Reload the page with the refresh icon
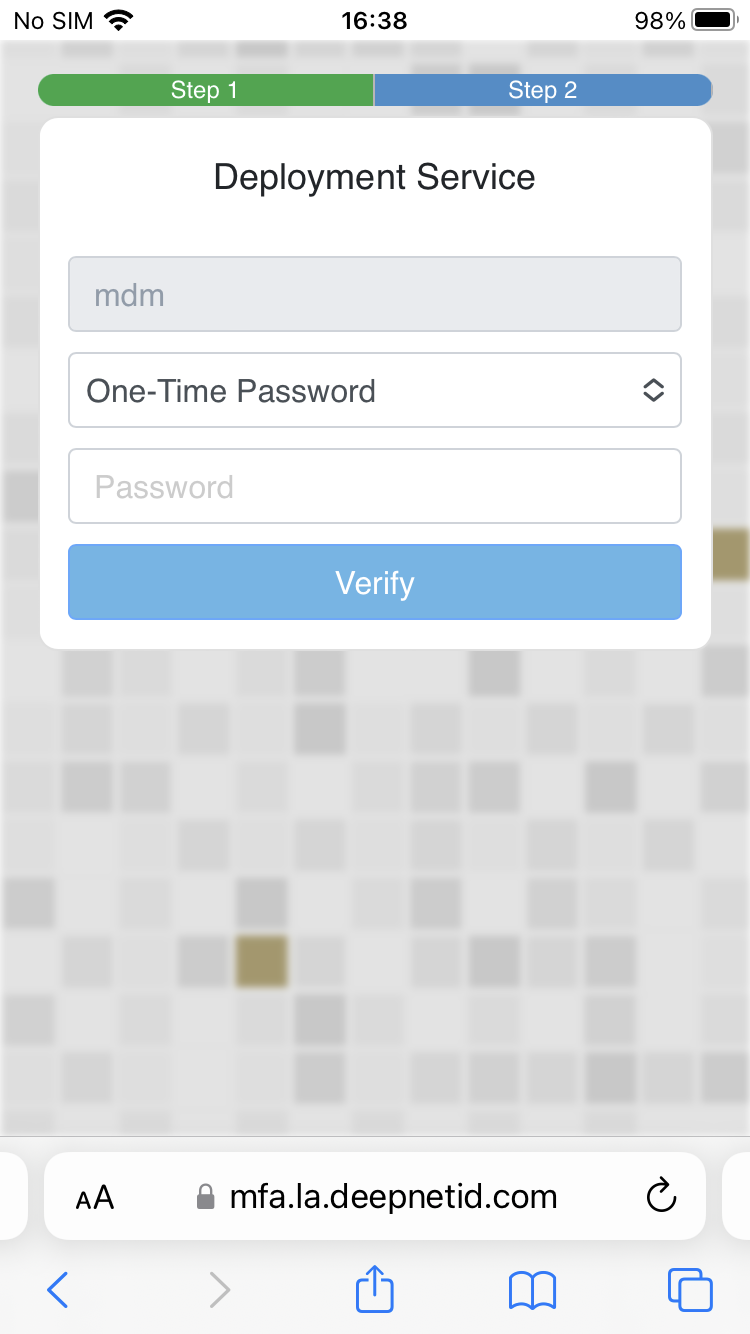Image resolution: width=750 pixels, height=1334 pixels. (x=662, y=1196)
